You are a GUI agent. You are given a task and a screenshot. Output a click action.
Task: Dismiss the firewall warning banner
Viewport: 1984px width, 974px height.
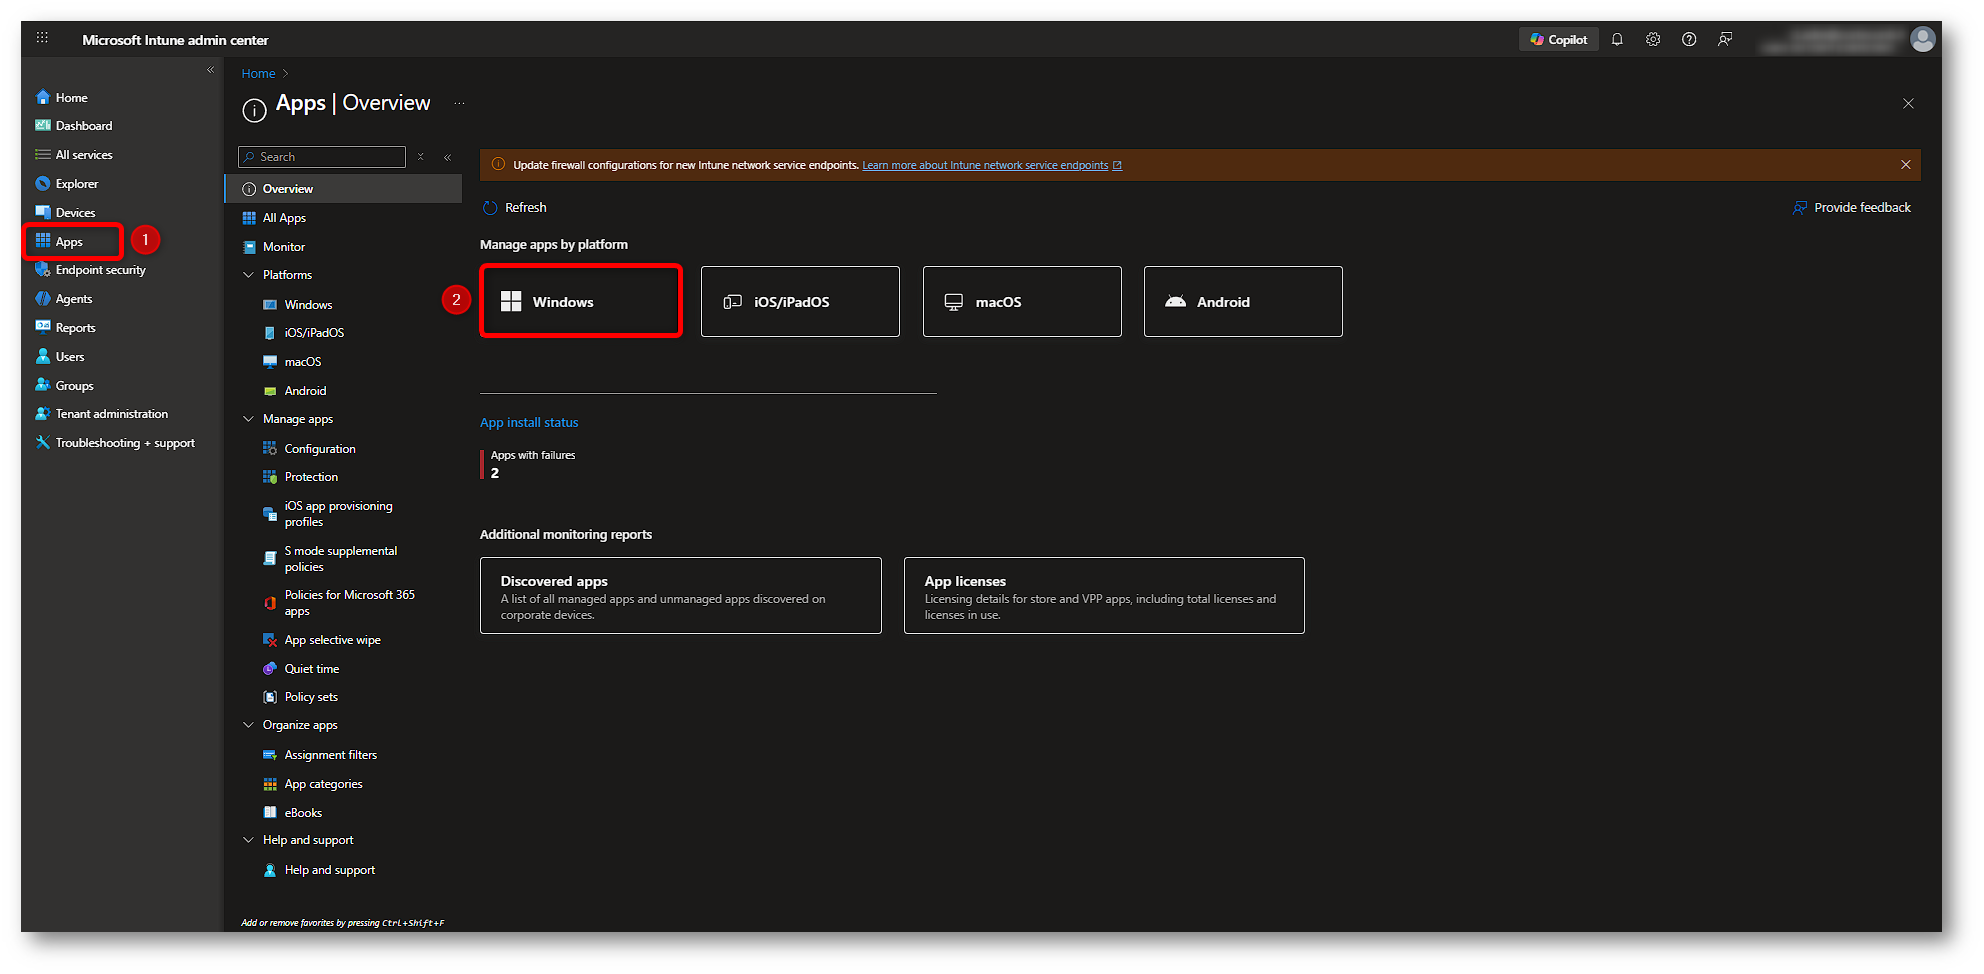1905,165
